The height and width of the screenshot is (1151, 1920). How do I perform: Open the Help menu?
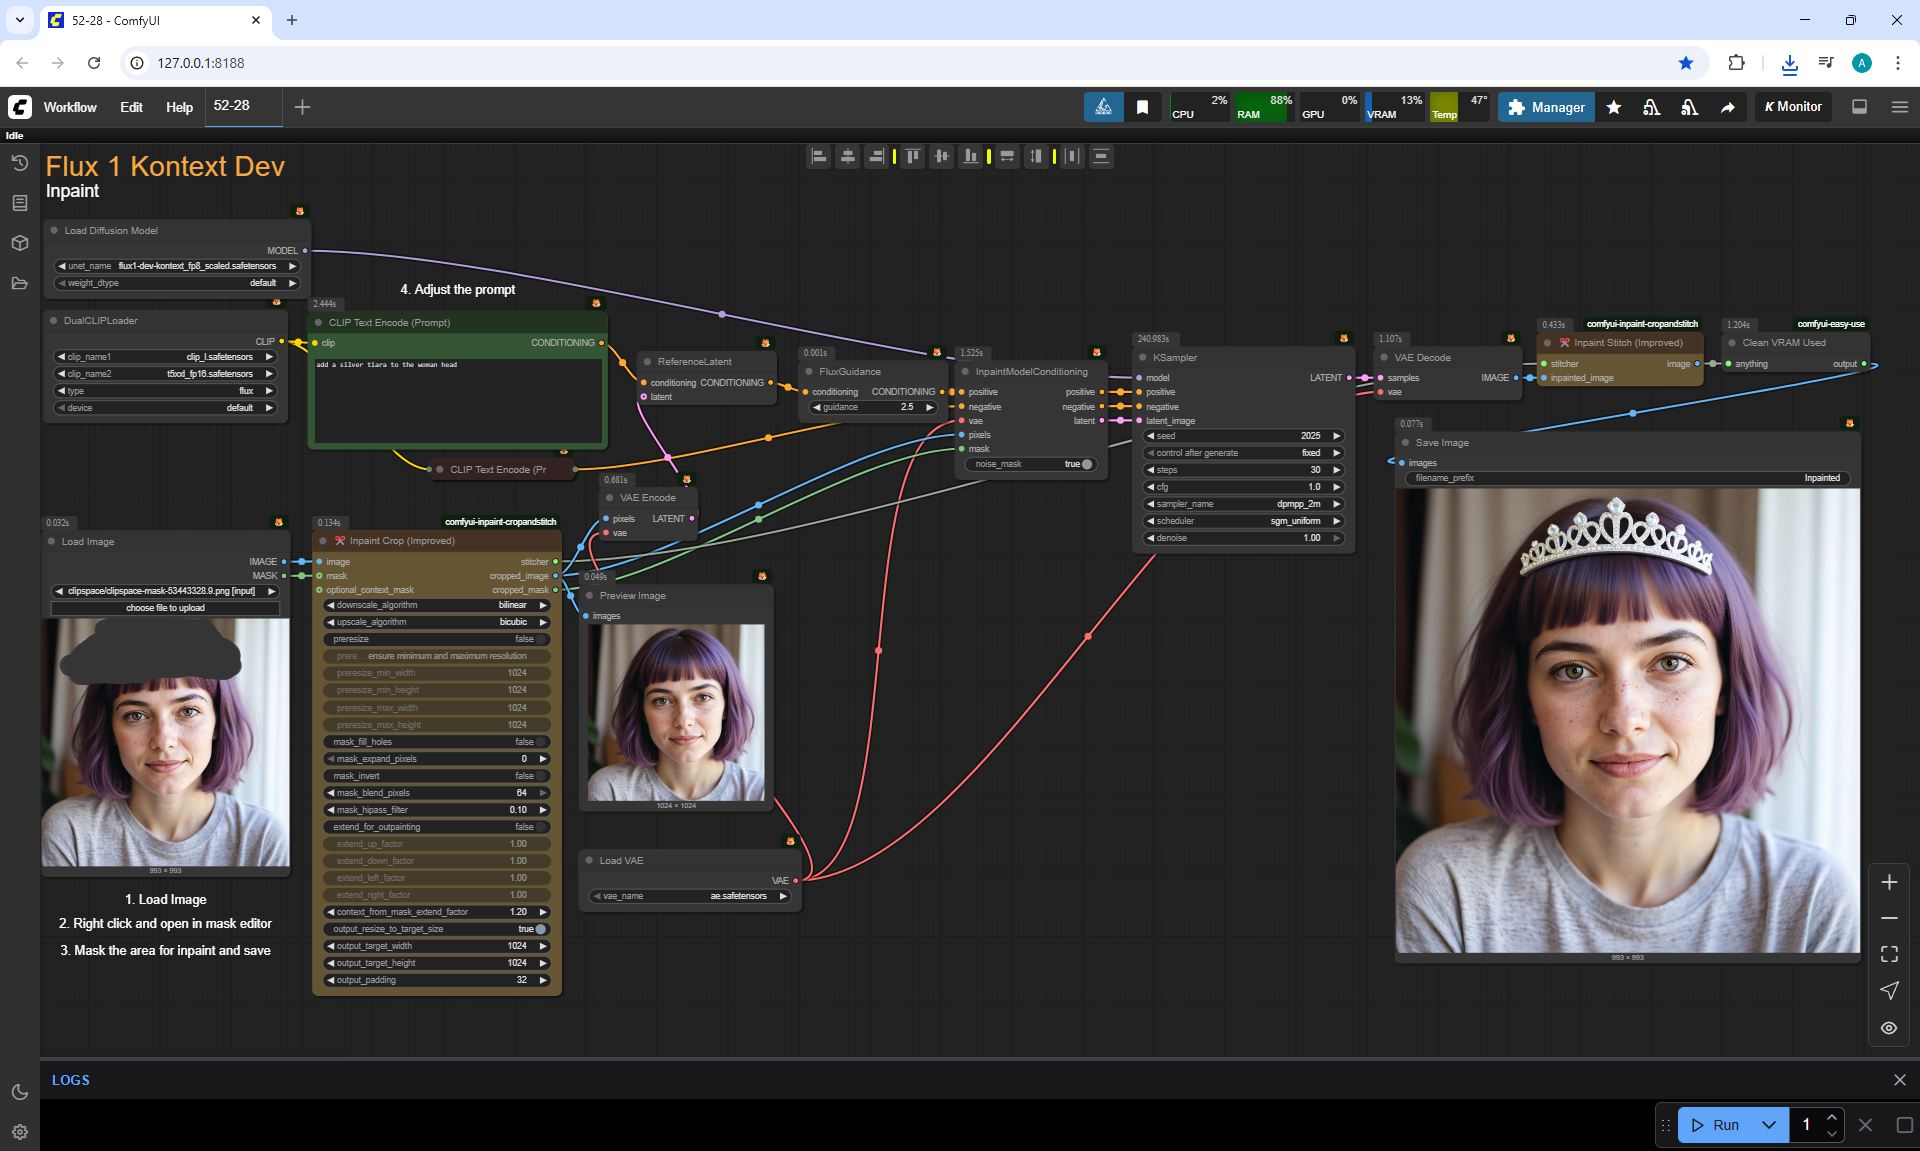click(179, 107)
